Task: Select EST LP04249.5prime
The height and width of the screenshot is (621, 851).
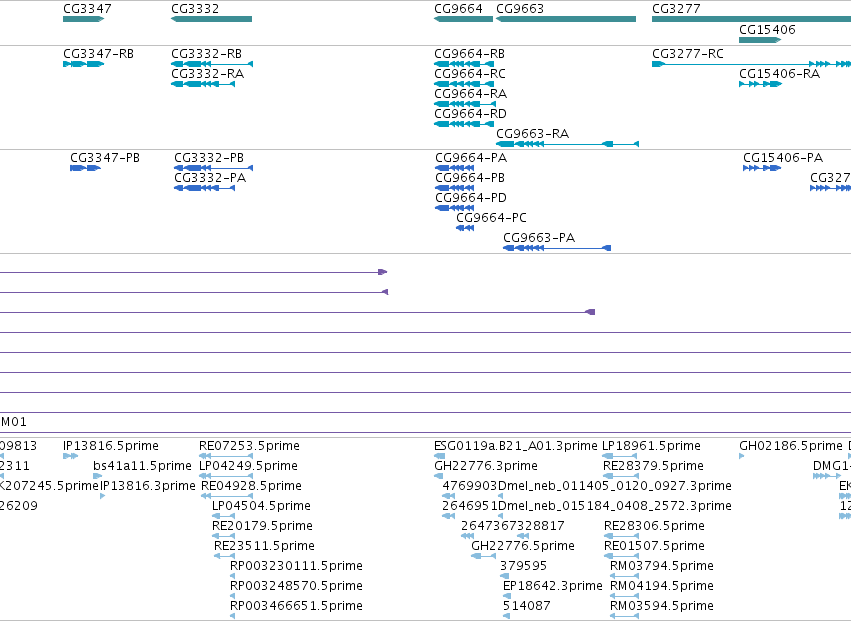Action: pos(226,476)
